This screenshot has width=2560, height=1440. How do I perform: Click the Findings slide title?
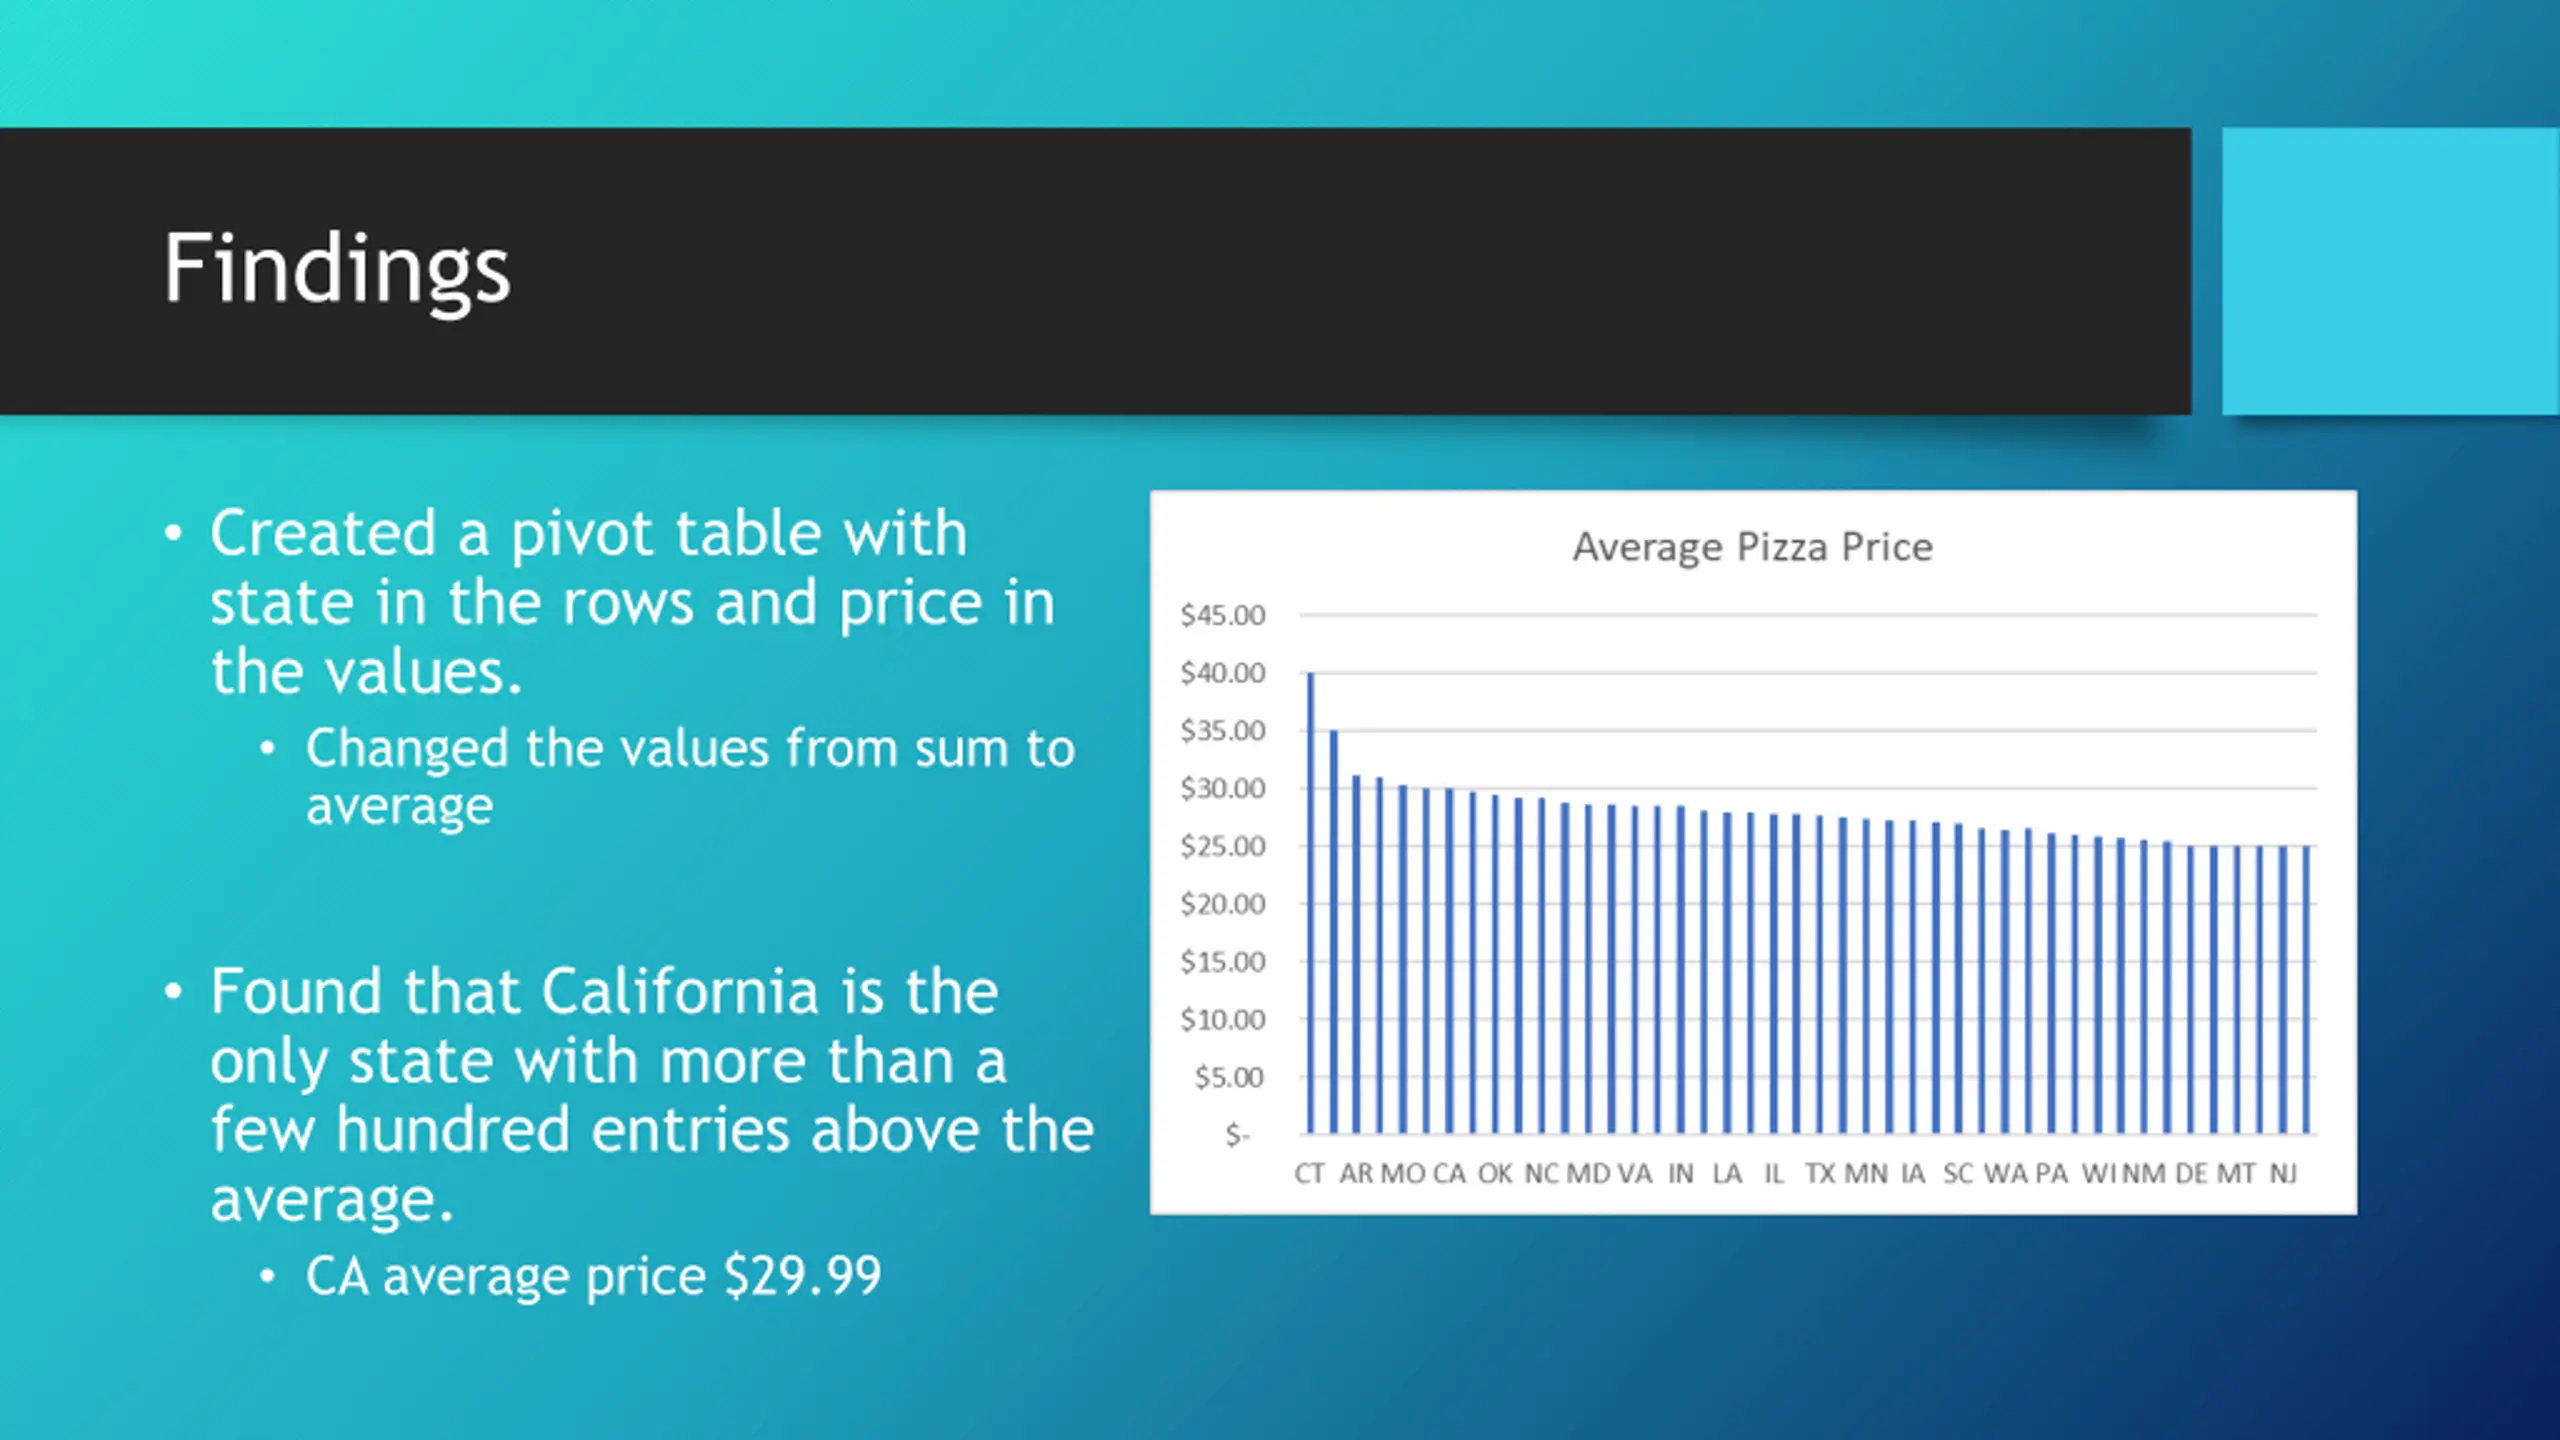337,268
